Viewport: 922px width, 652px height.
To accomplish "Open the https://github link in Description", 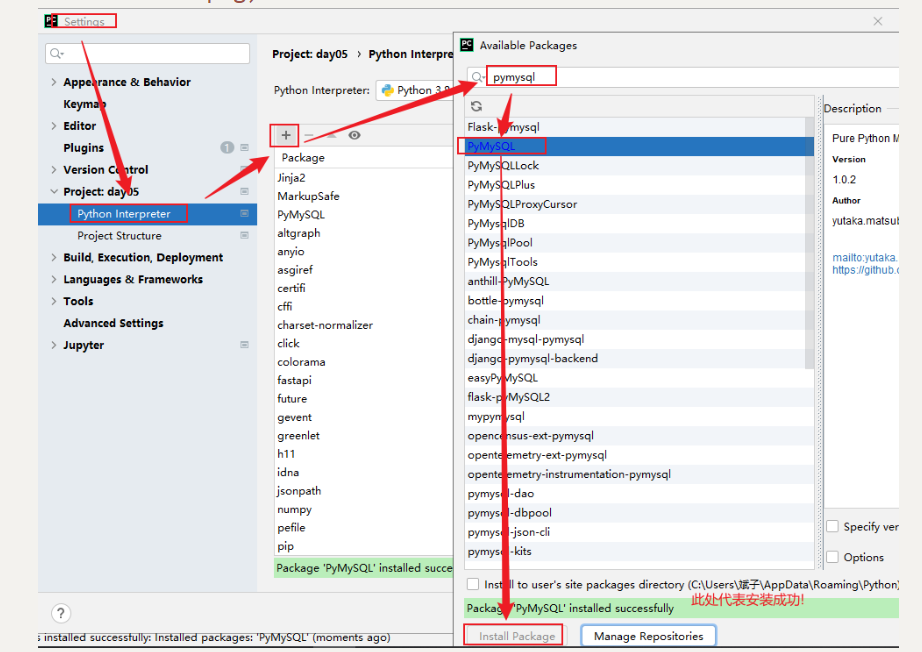I will click(865, 270).
